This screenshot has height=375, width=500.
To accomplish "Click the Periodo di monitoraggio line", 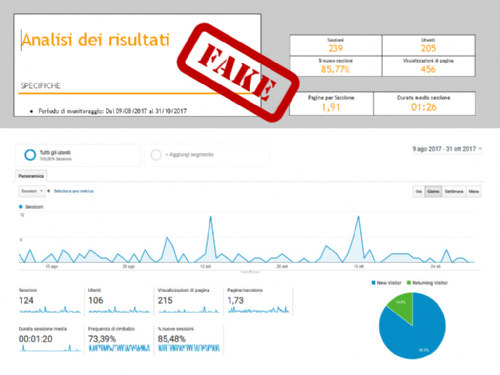I will pyautogui.click(x=112, y=111).
